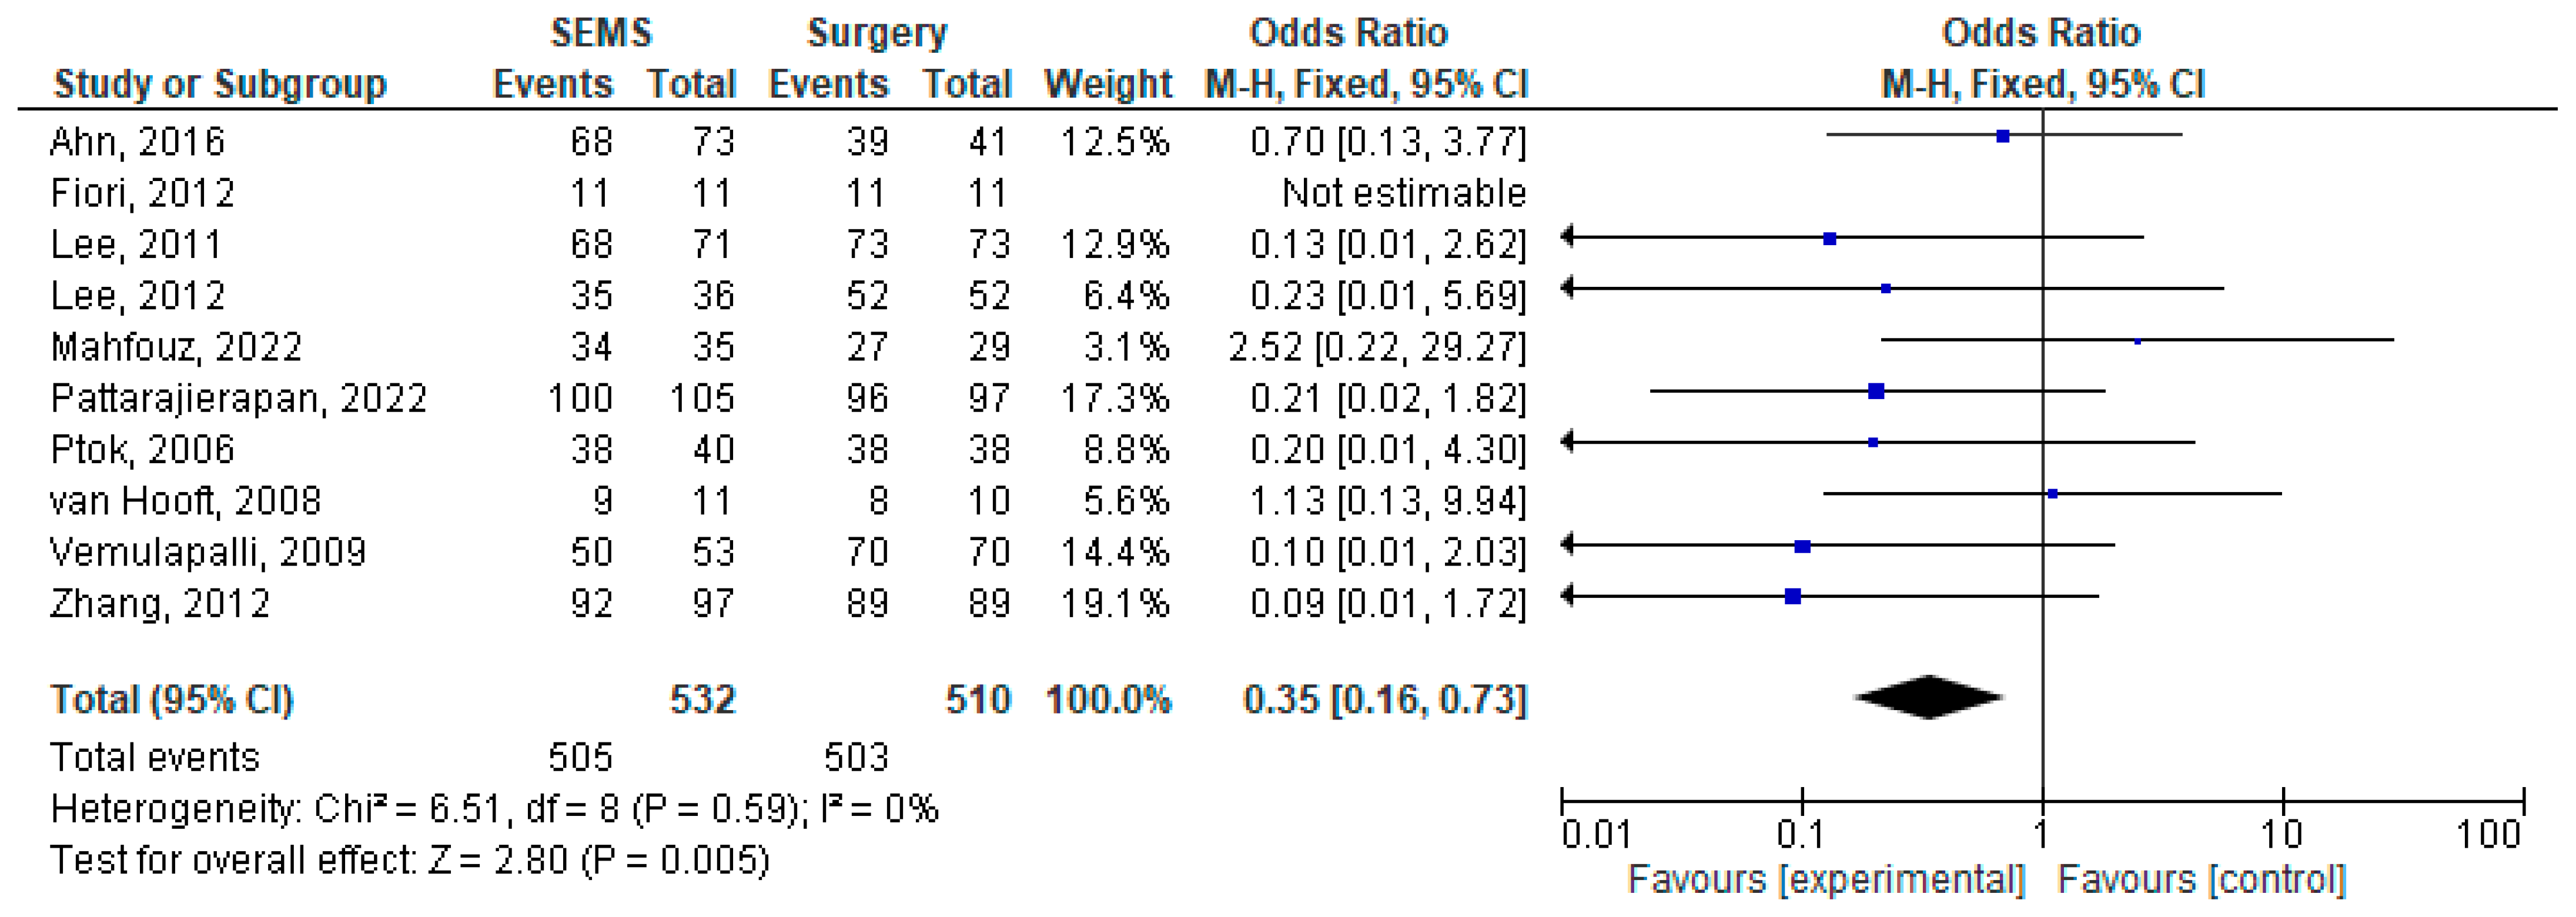Select the SEMS group header

click(601, 33)
